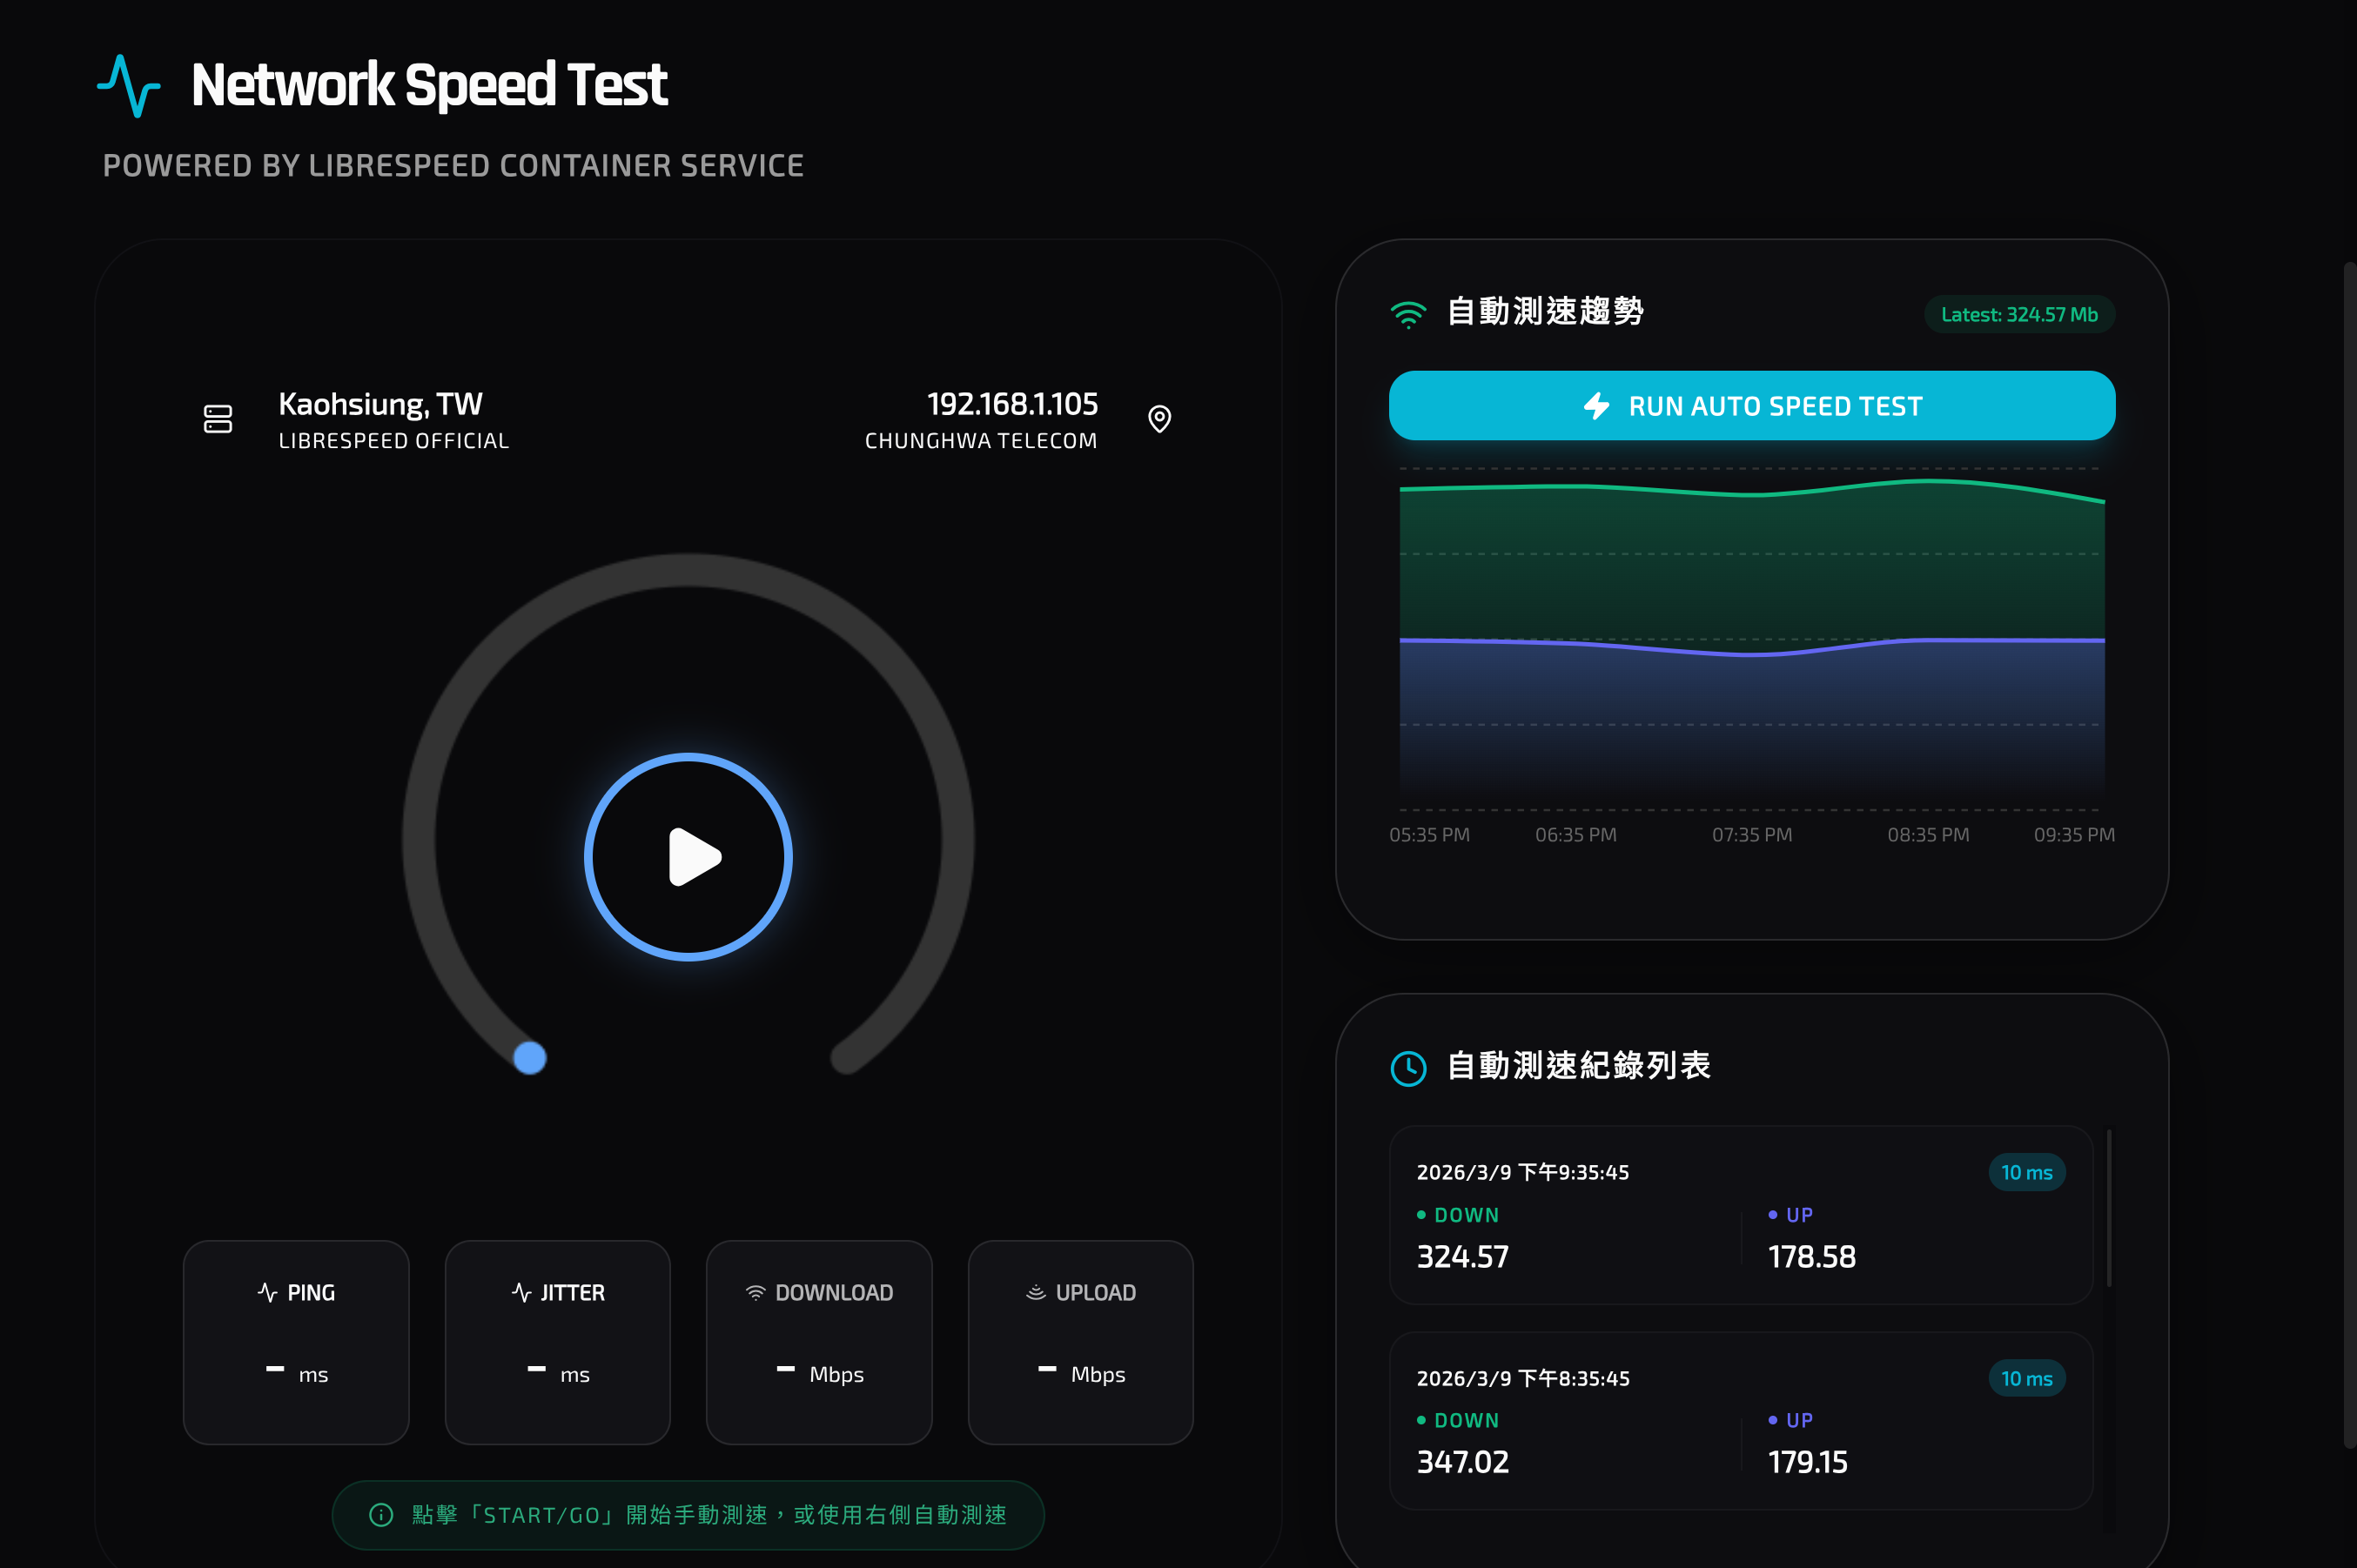Viewport: 2357px width, 1568px height.
Task: Click the download value 324.57
Action: click(1462, 1257)
